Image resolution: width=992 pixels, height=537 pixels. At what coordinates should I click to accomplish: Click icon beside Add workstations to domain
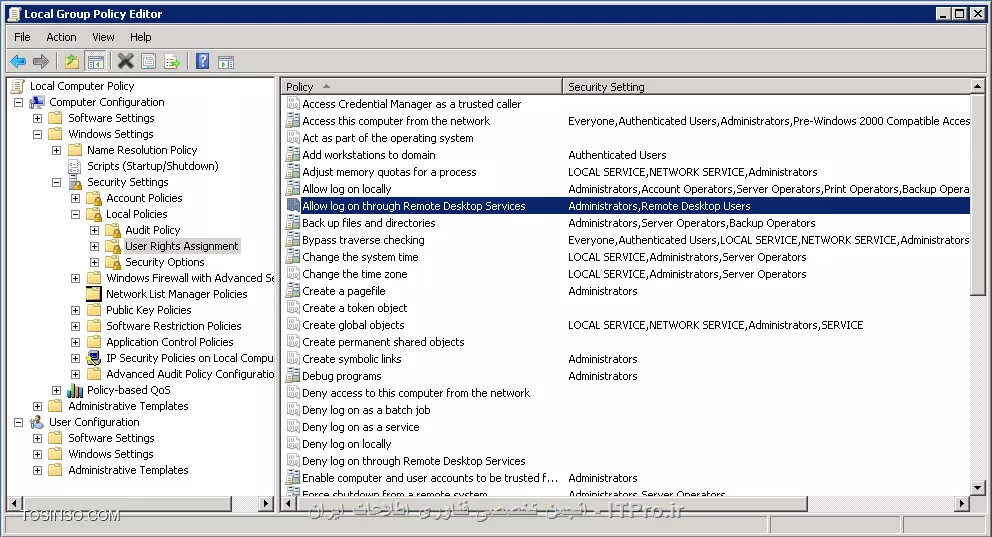coord(293,155)
